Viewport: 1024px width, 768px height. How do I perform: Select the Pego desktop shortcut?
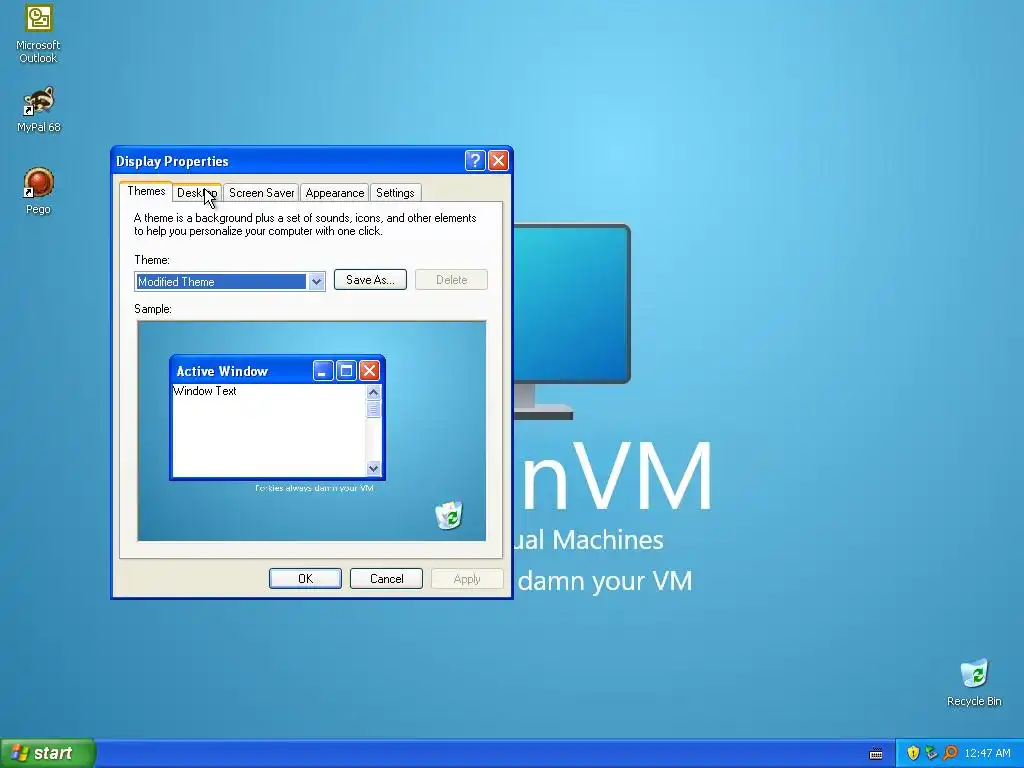pyautogui.click(x=38, y=191)
